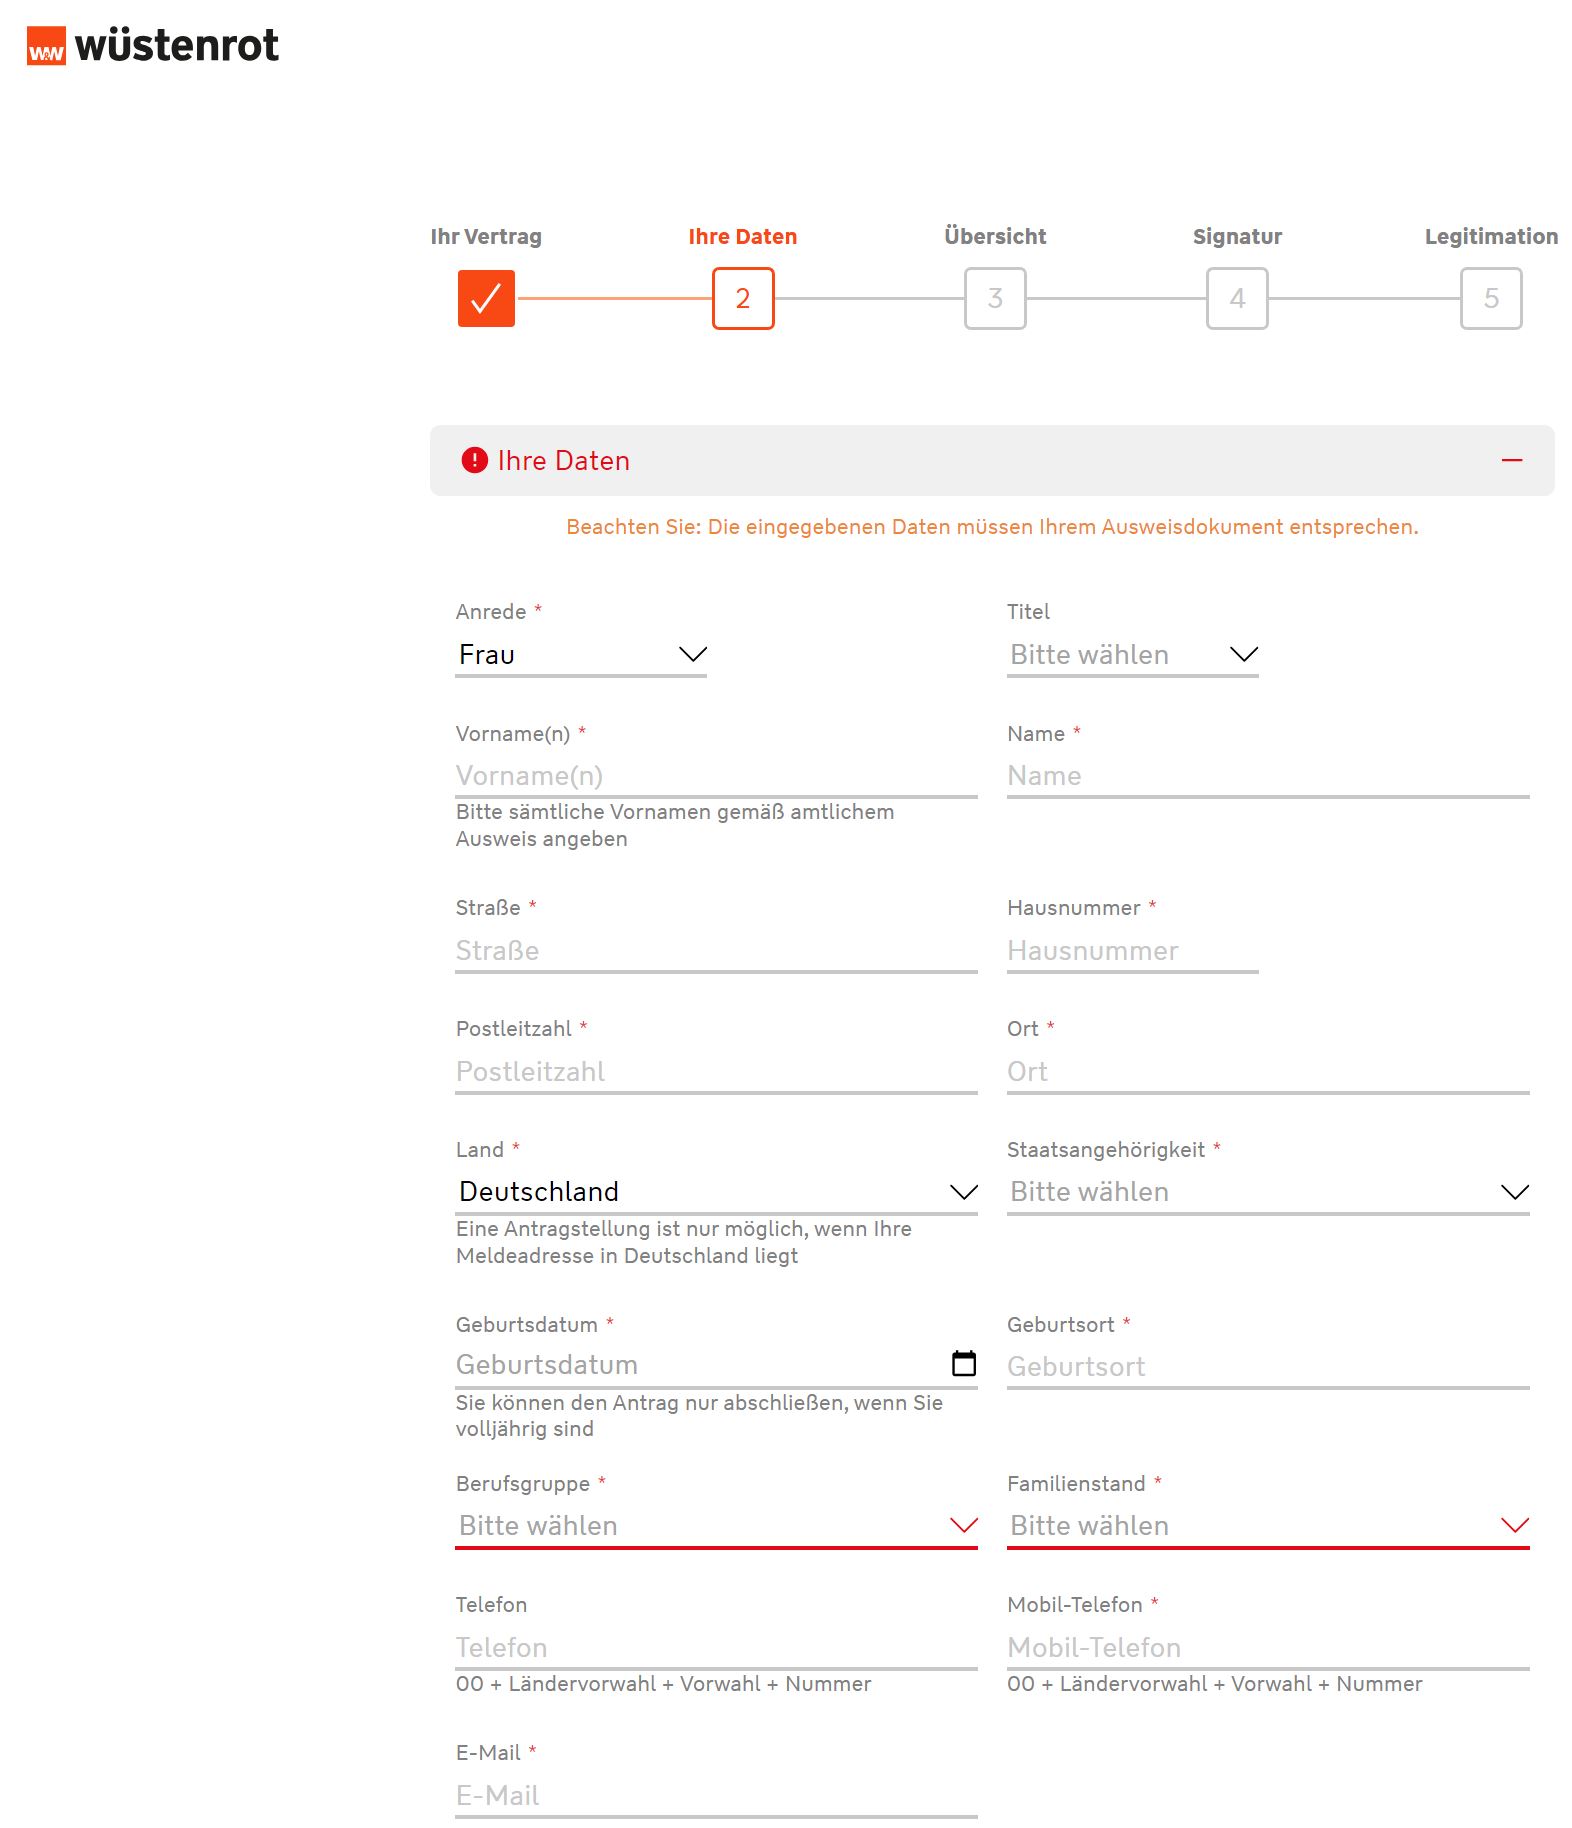Click Telefon hint '00 + Ländervorwahl + Vorwahl + Nummer'
The image size is (1572, 1828).
pos(663,1684)
